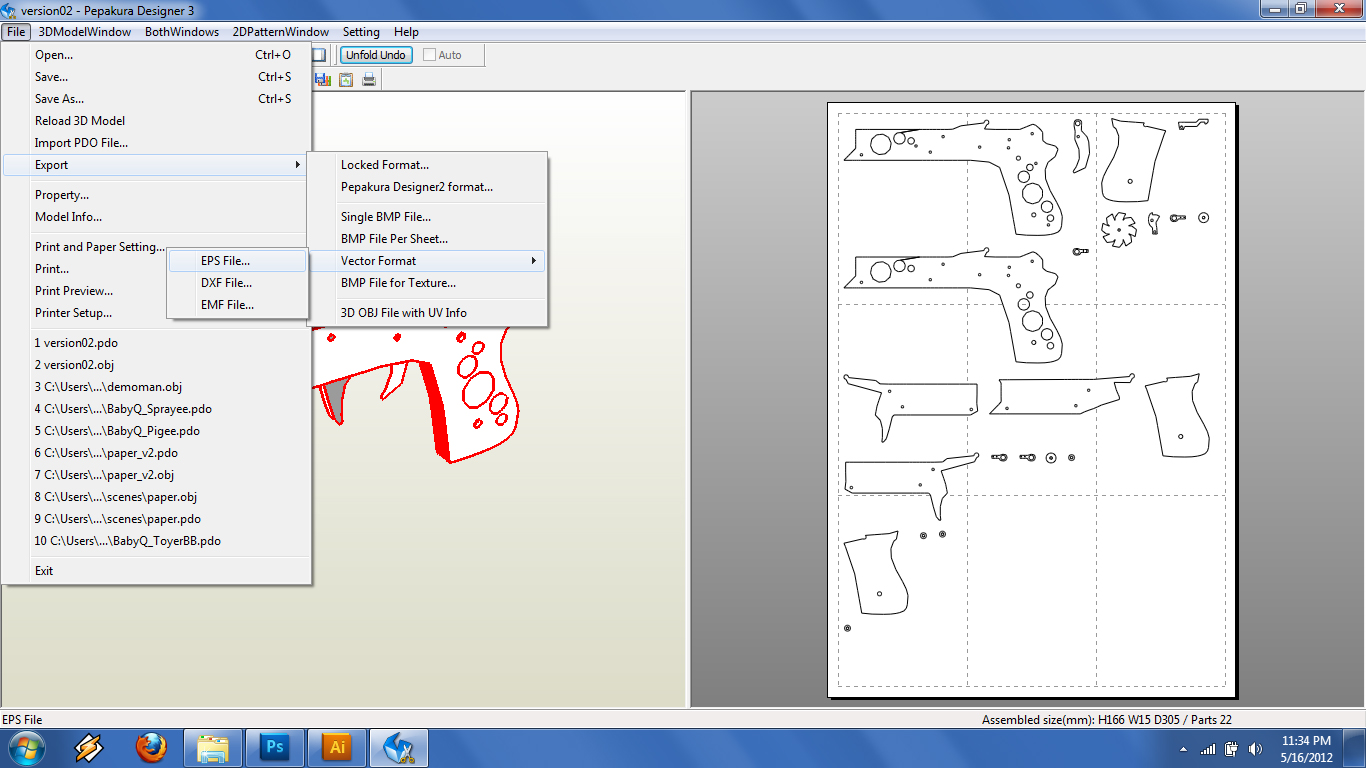Screen dimensions: 1366x768
Task: Open the Help menu
Action: coord(406,32)
